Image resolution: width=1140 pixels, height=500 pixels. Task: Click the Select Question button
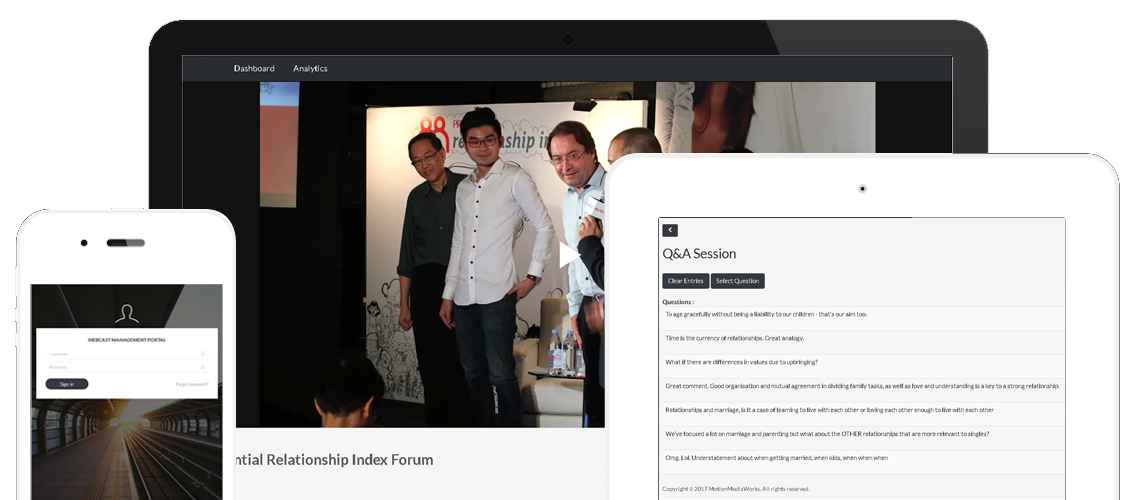coord(737,281)
